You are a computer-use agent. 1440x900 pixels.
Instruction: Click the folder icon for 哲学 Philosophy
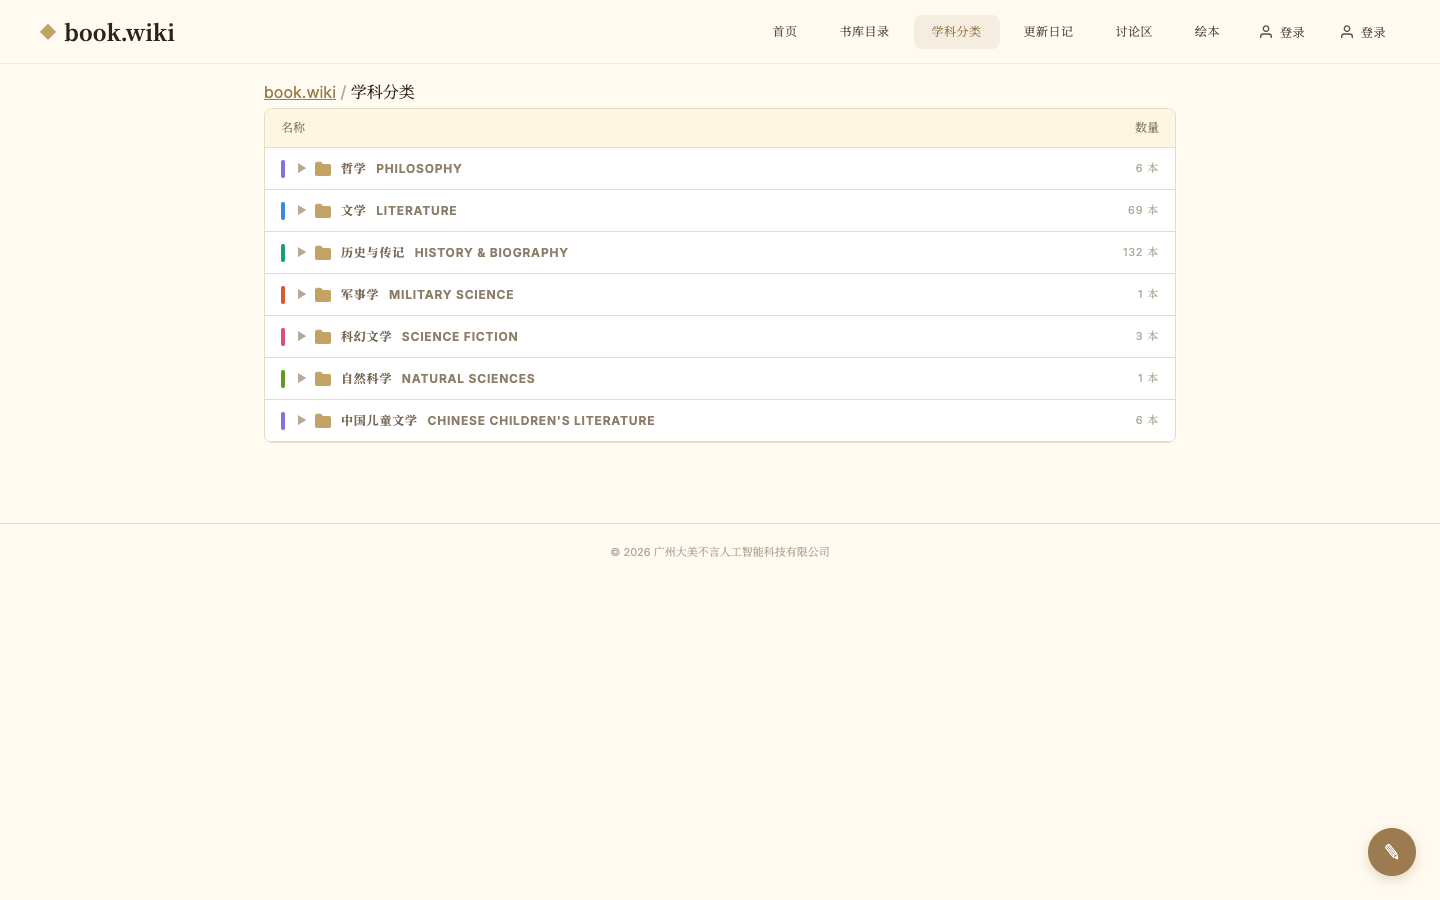click(x=323, y=169)
